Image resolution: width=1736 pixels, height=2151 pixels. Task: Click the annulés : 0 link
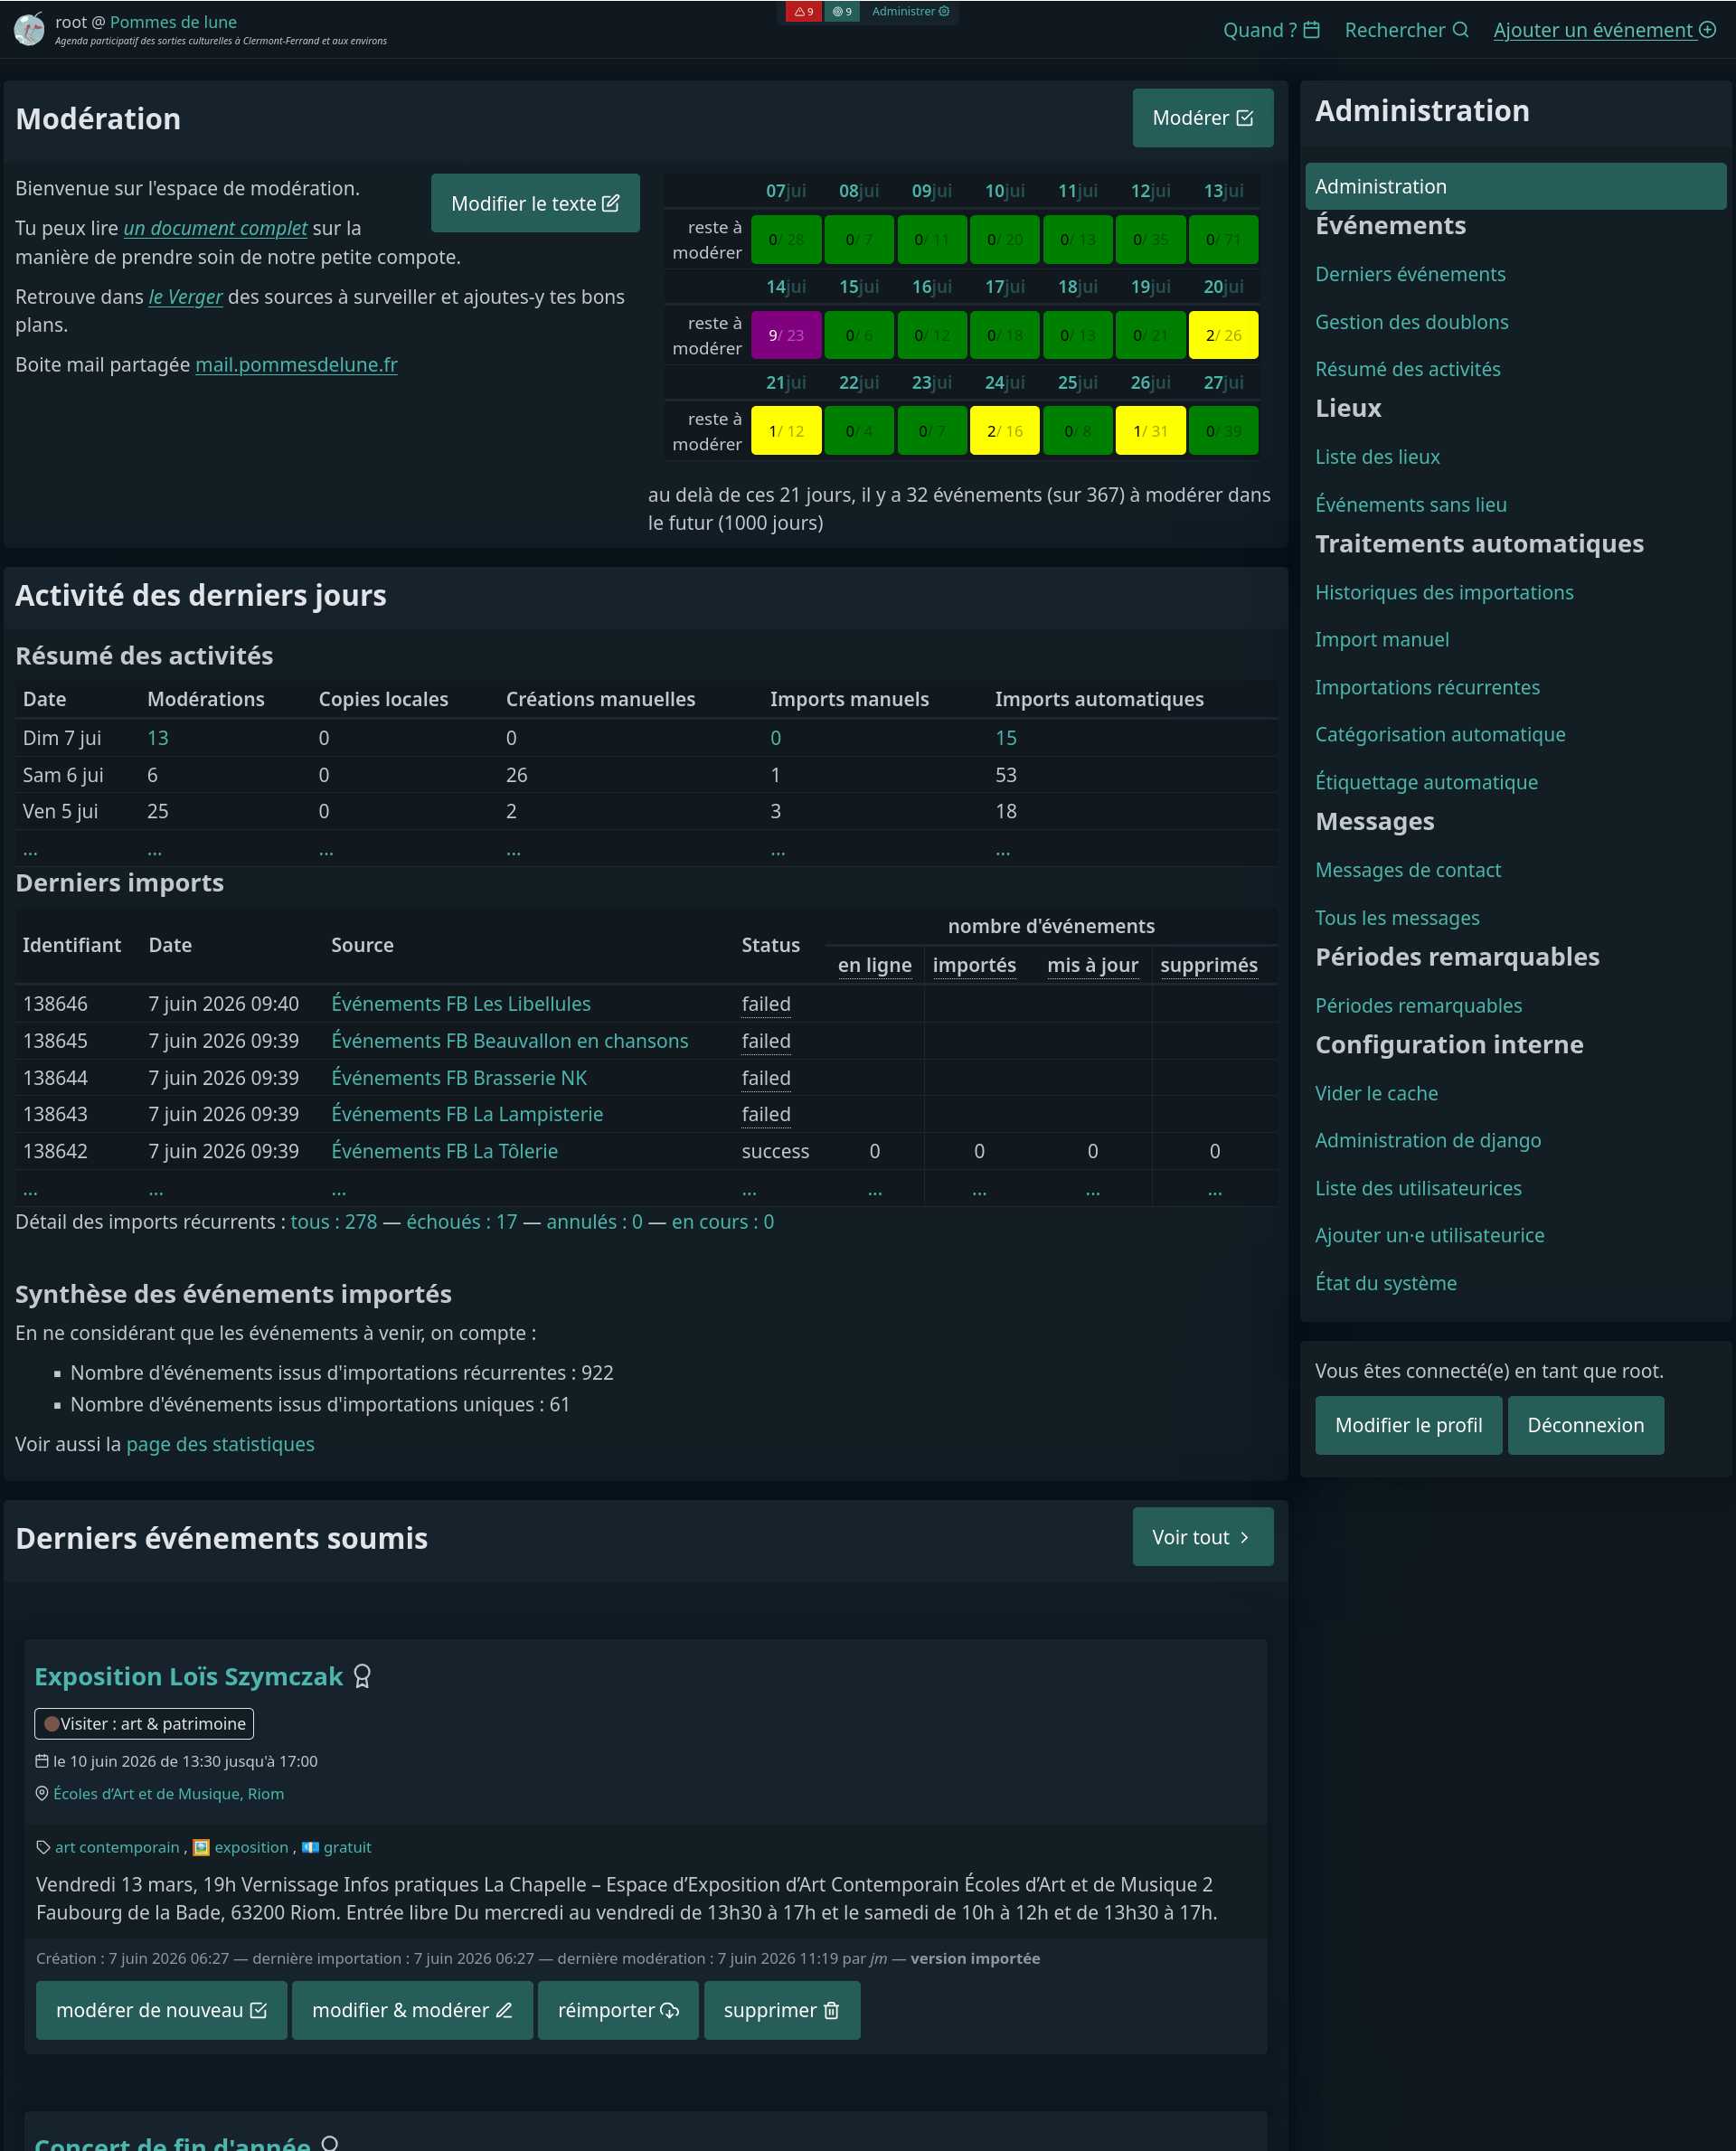[x=594, y=1222]
